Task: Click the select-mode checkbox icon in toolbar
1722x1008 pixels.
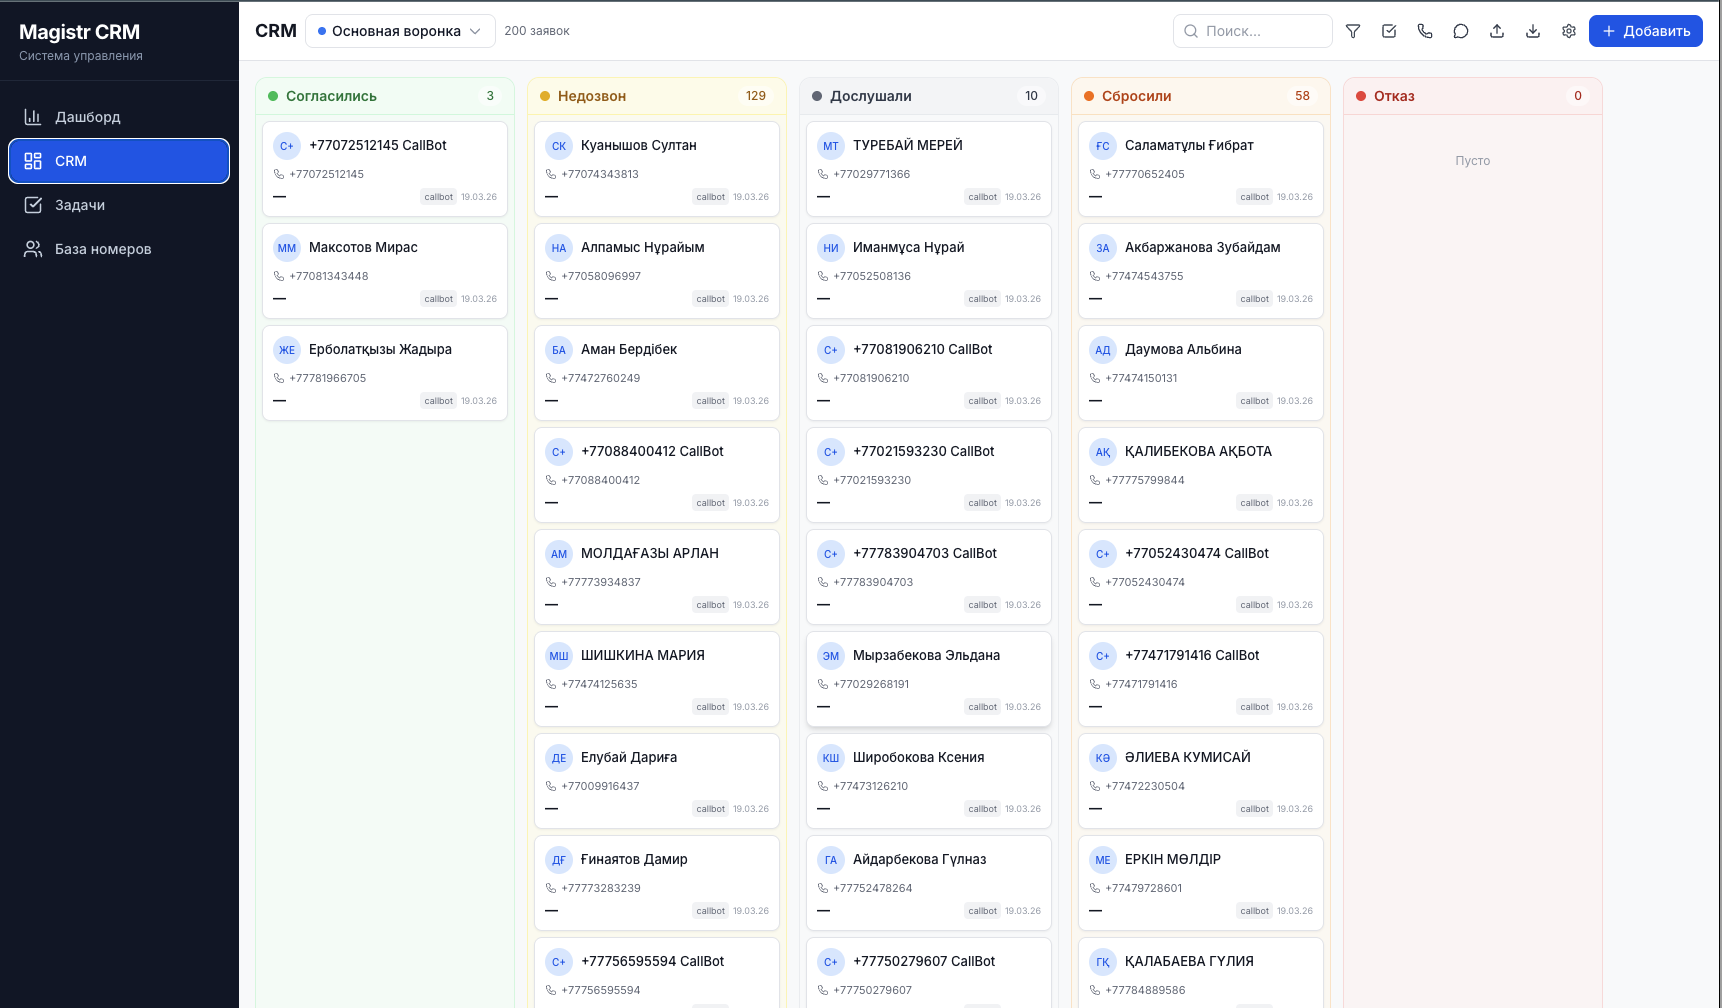Action: pyautogui.click(x=1389, y=31)
